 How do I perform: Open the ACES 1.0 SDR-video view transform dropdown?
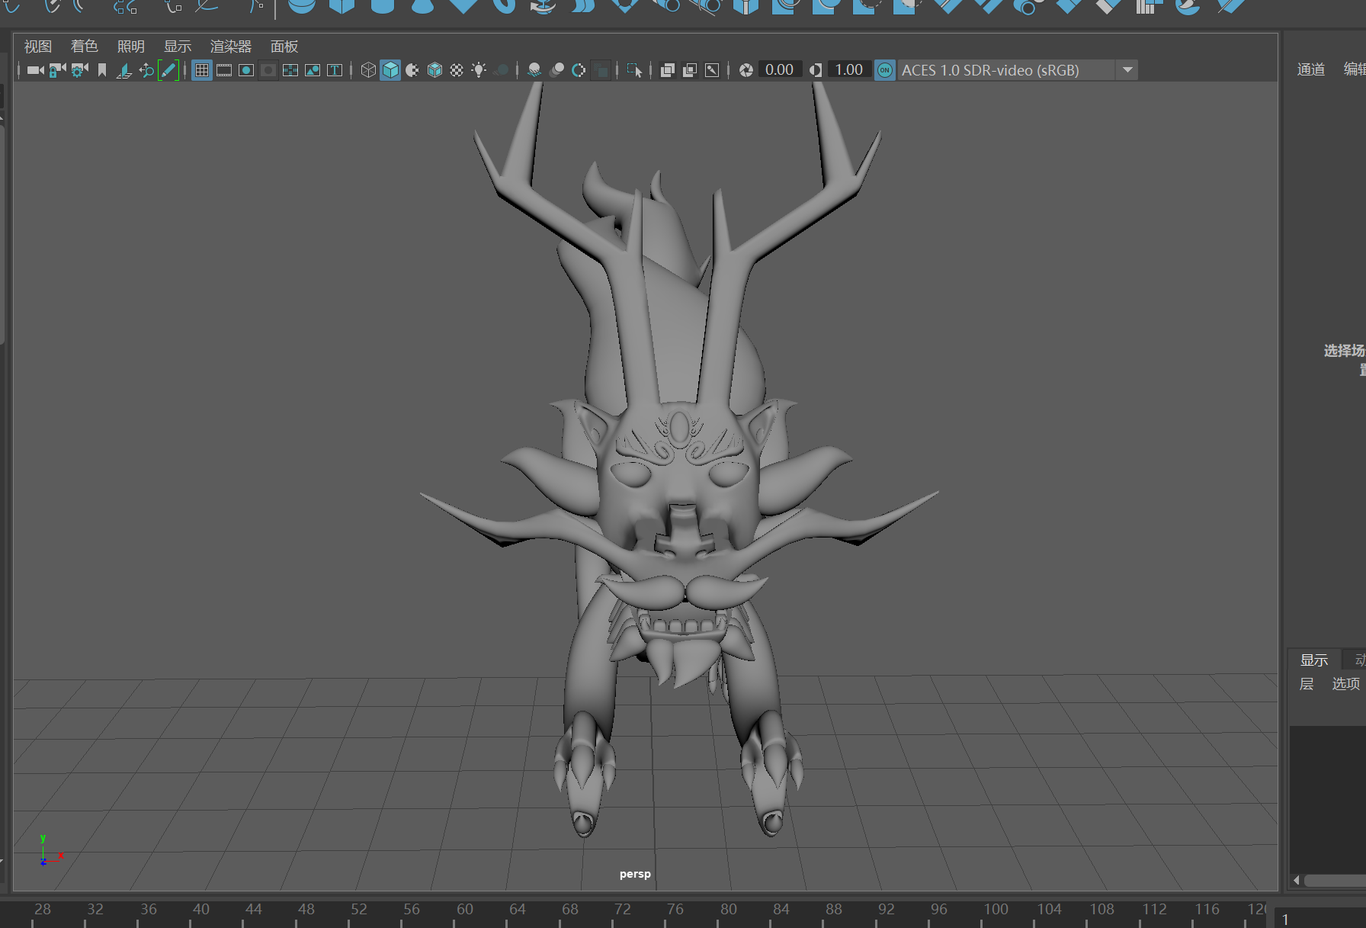1017,70
